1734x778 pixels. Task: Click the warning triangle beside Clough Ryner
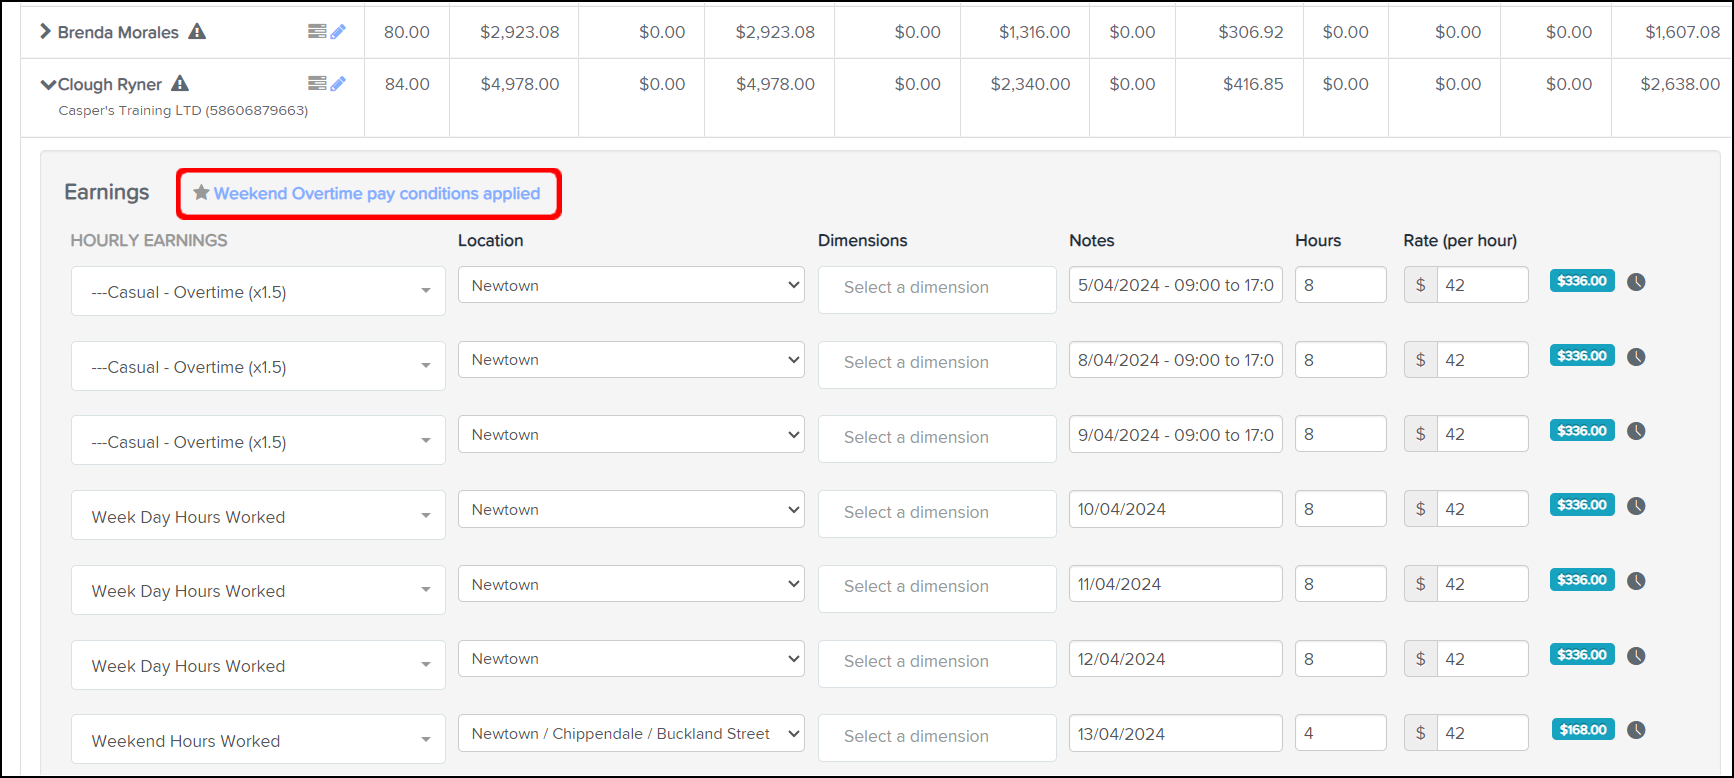tap(180, 84)
